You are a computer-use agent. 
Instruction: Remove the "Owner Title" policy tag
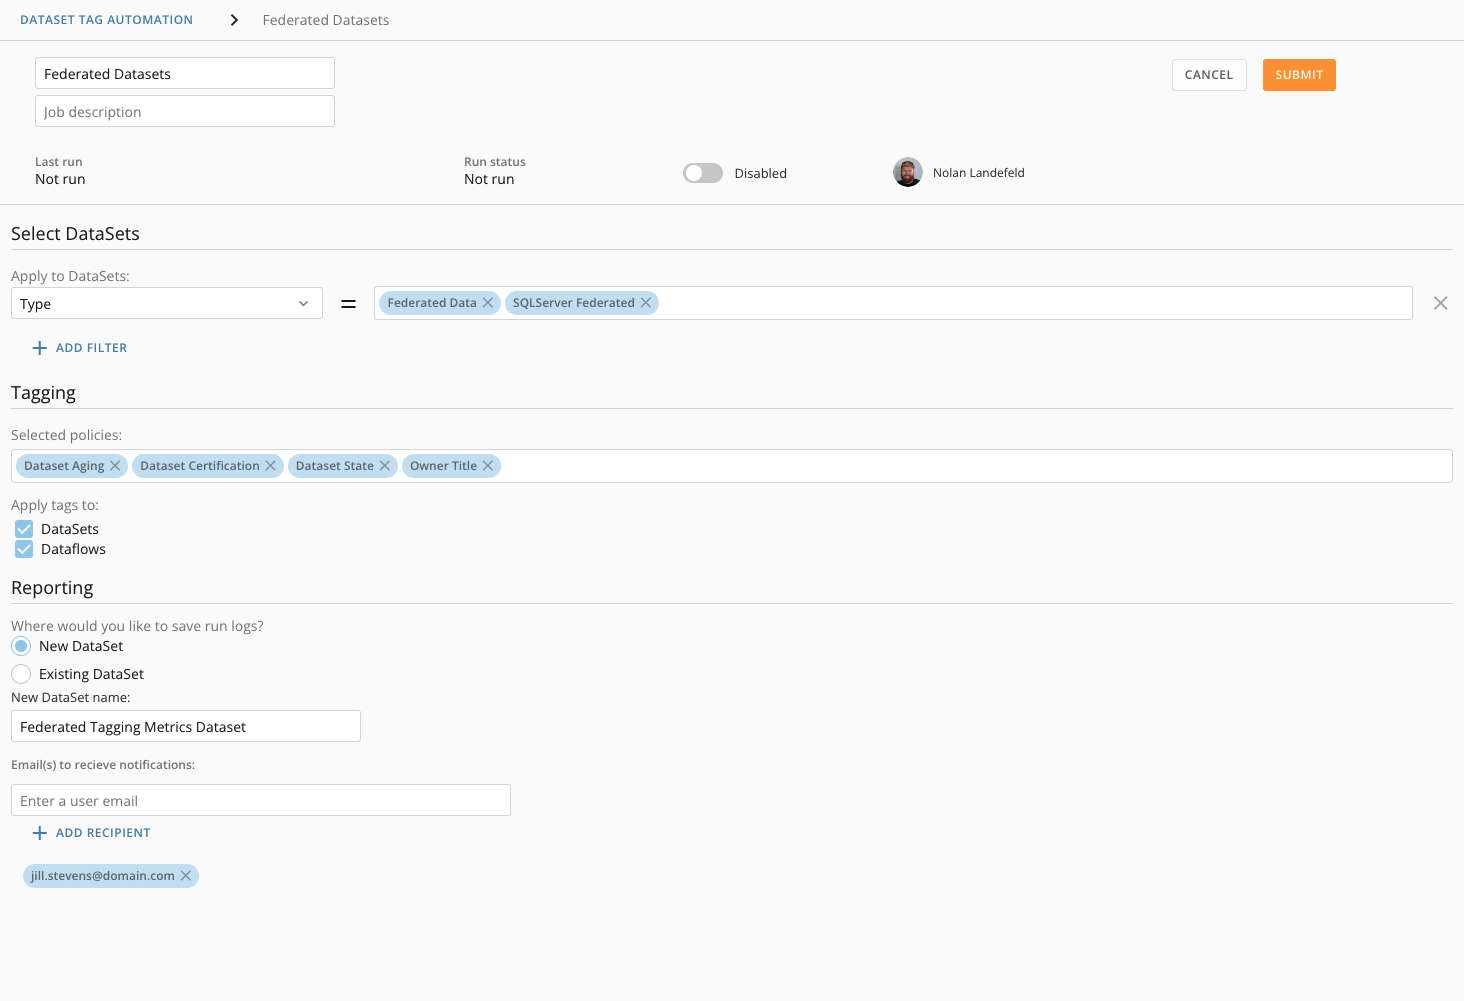tap(487, 465)
